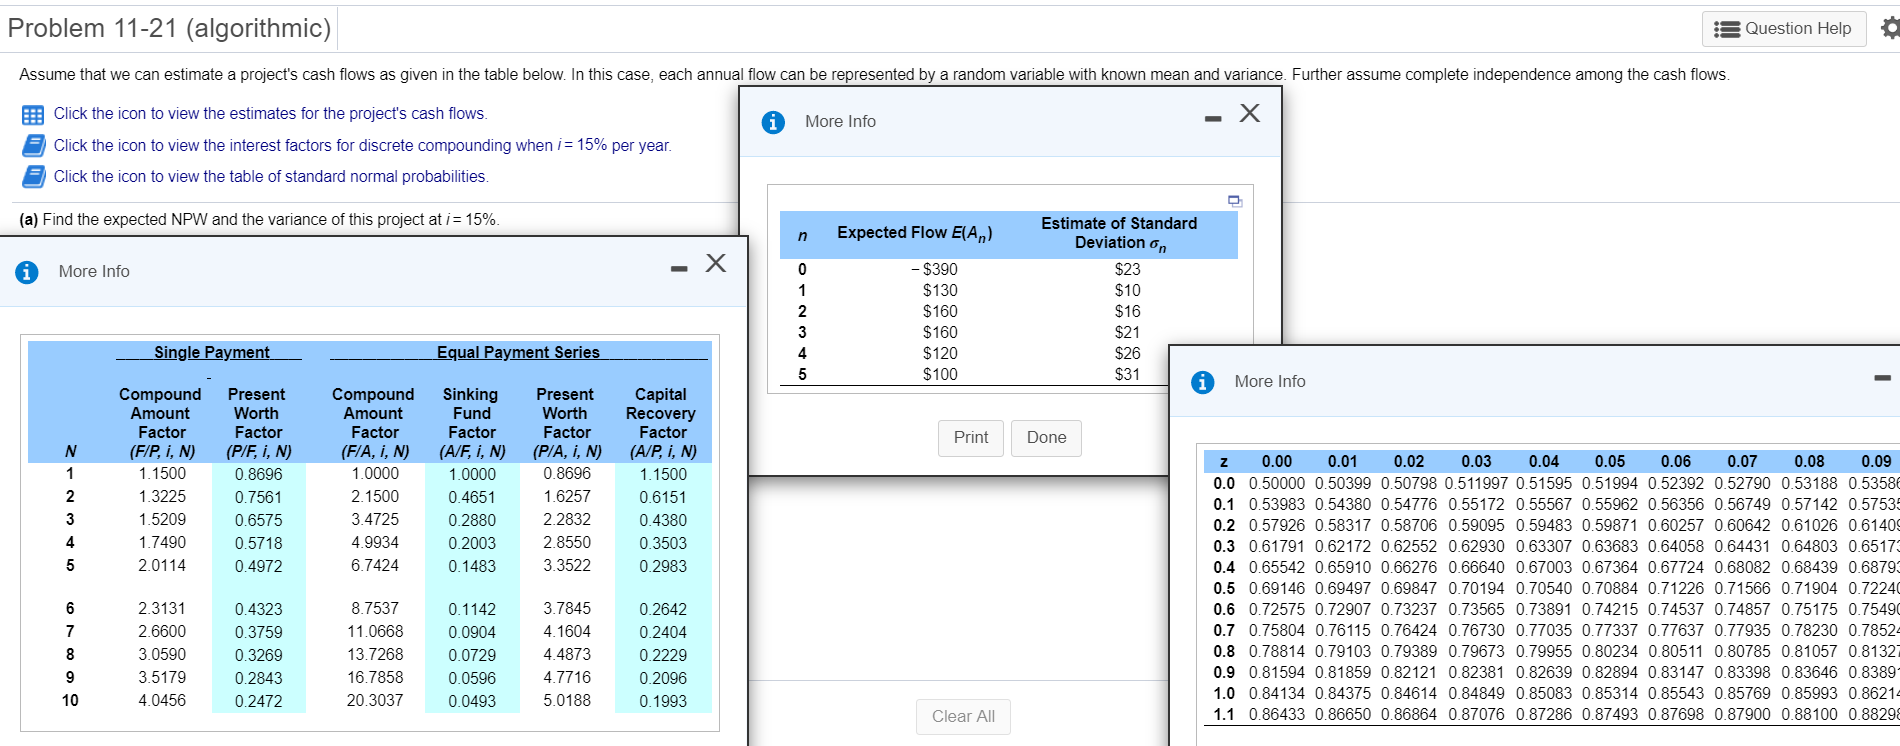Click the Expected Flow E(An) column header
This screenshot has width=1900, height=746.
(915, 234)
